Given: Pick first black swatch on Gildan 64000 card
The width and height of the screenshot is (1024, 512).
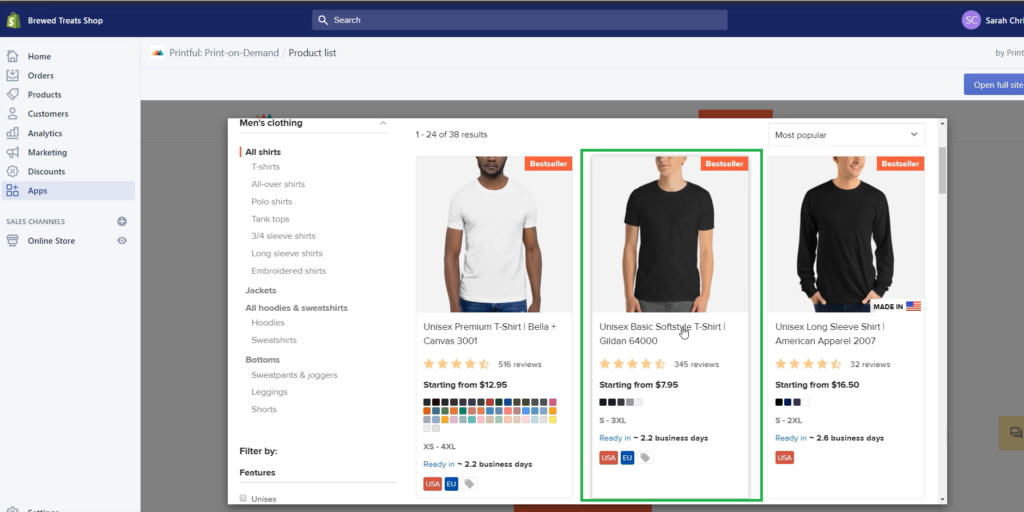Looking at the screenshot, I should coord(603,402).
